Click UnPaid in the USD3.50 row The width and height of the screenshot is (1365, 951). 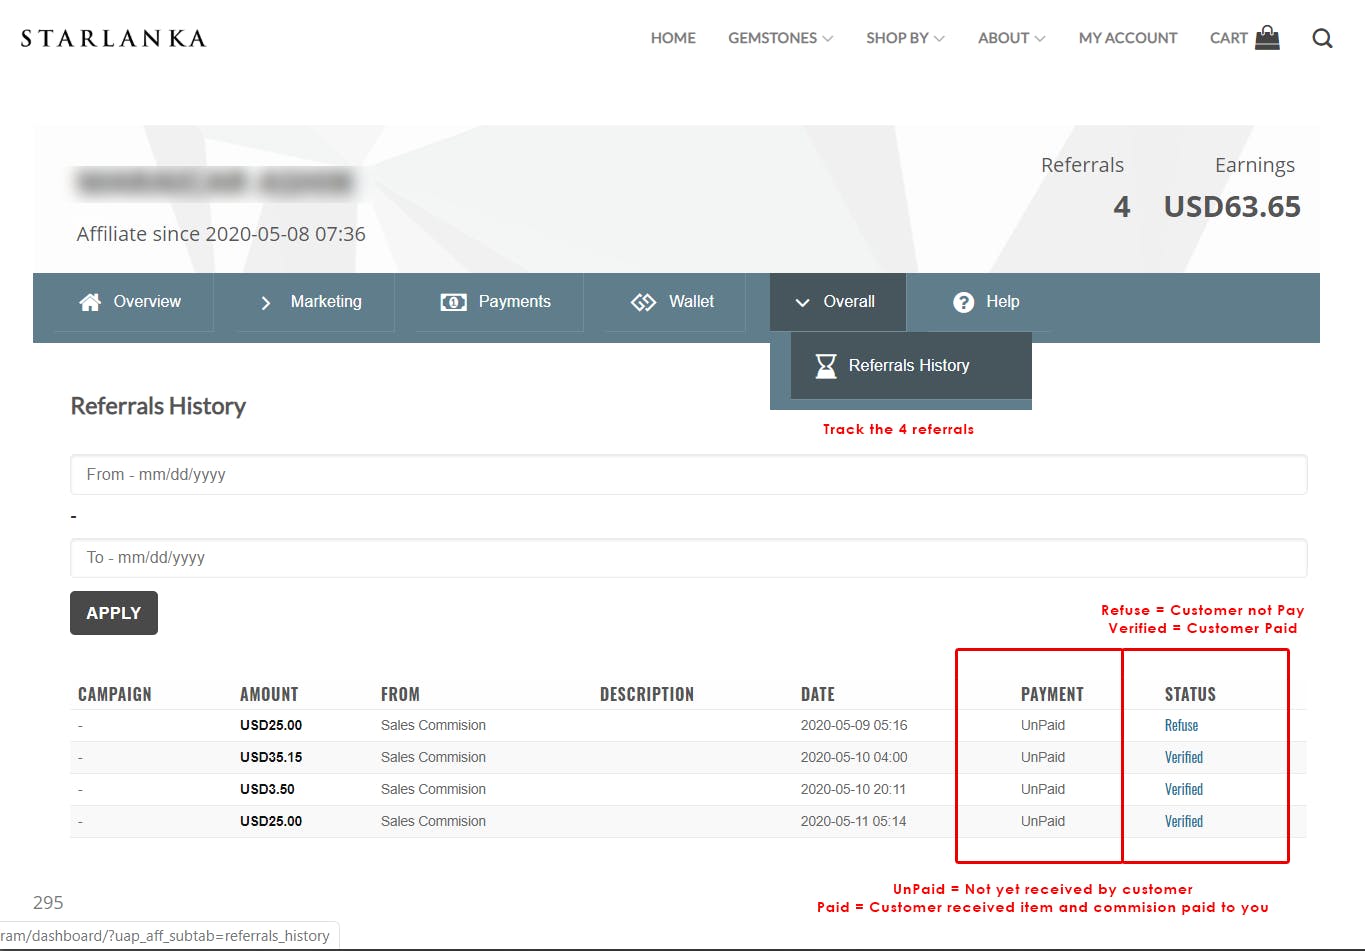[x=1043, y=789]
